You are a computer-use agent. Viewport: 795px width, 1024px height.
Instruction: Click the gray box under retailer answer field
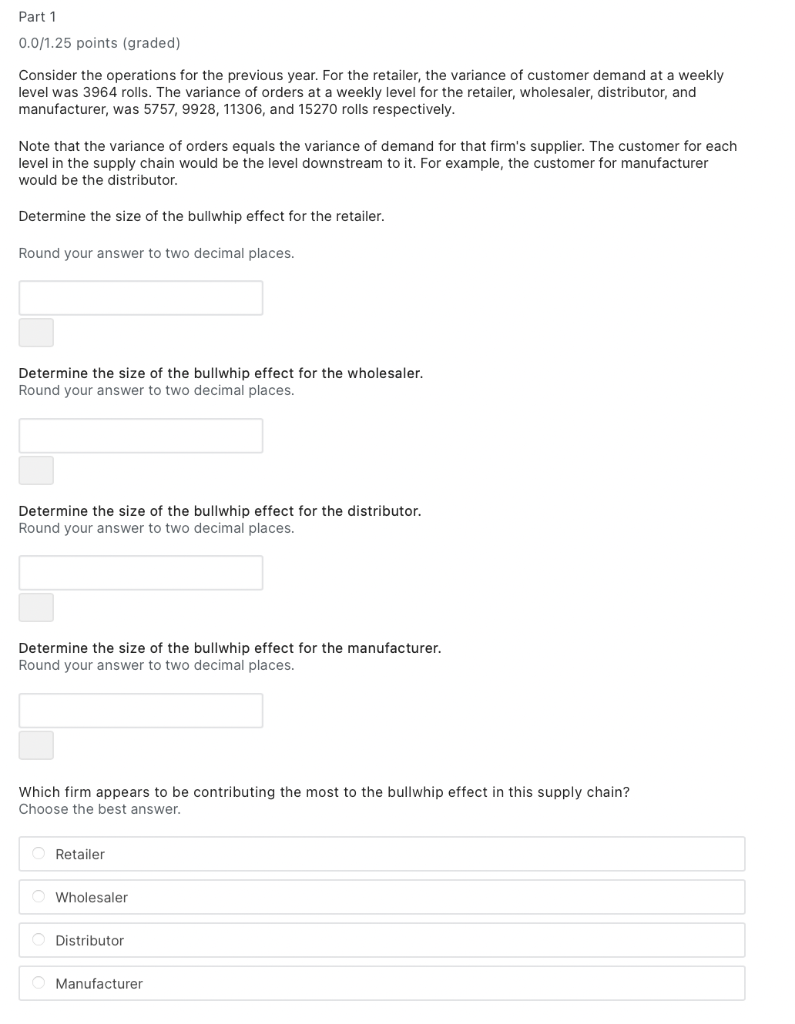pyautogui.click(x=36, y=332)
